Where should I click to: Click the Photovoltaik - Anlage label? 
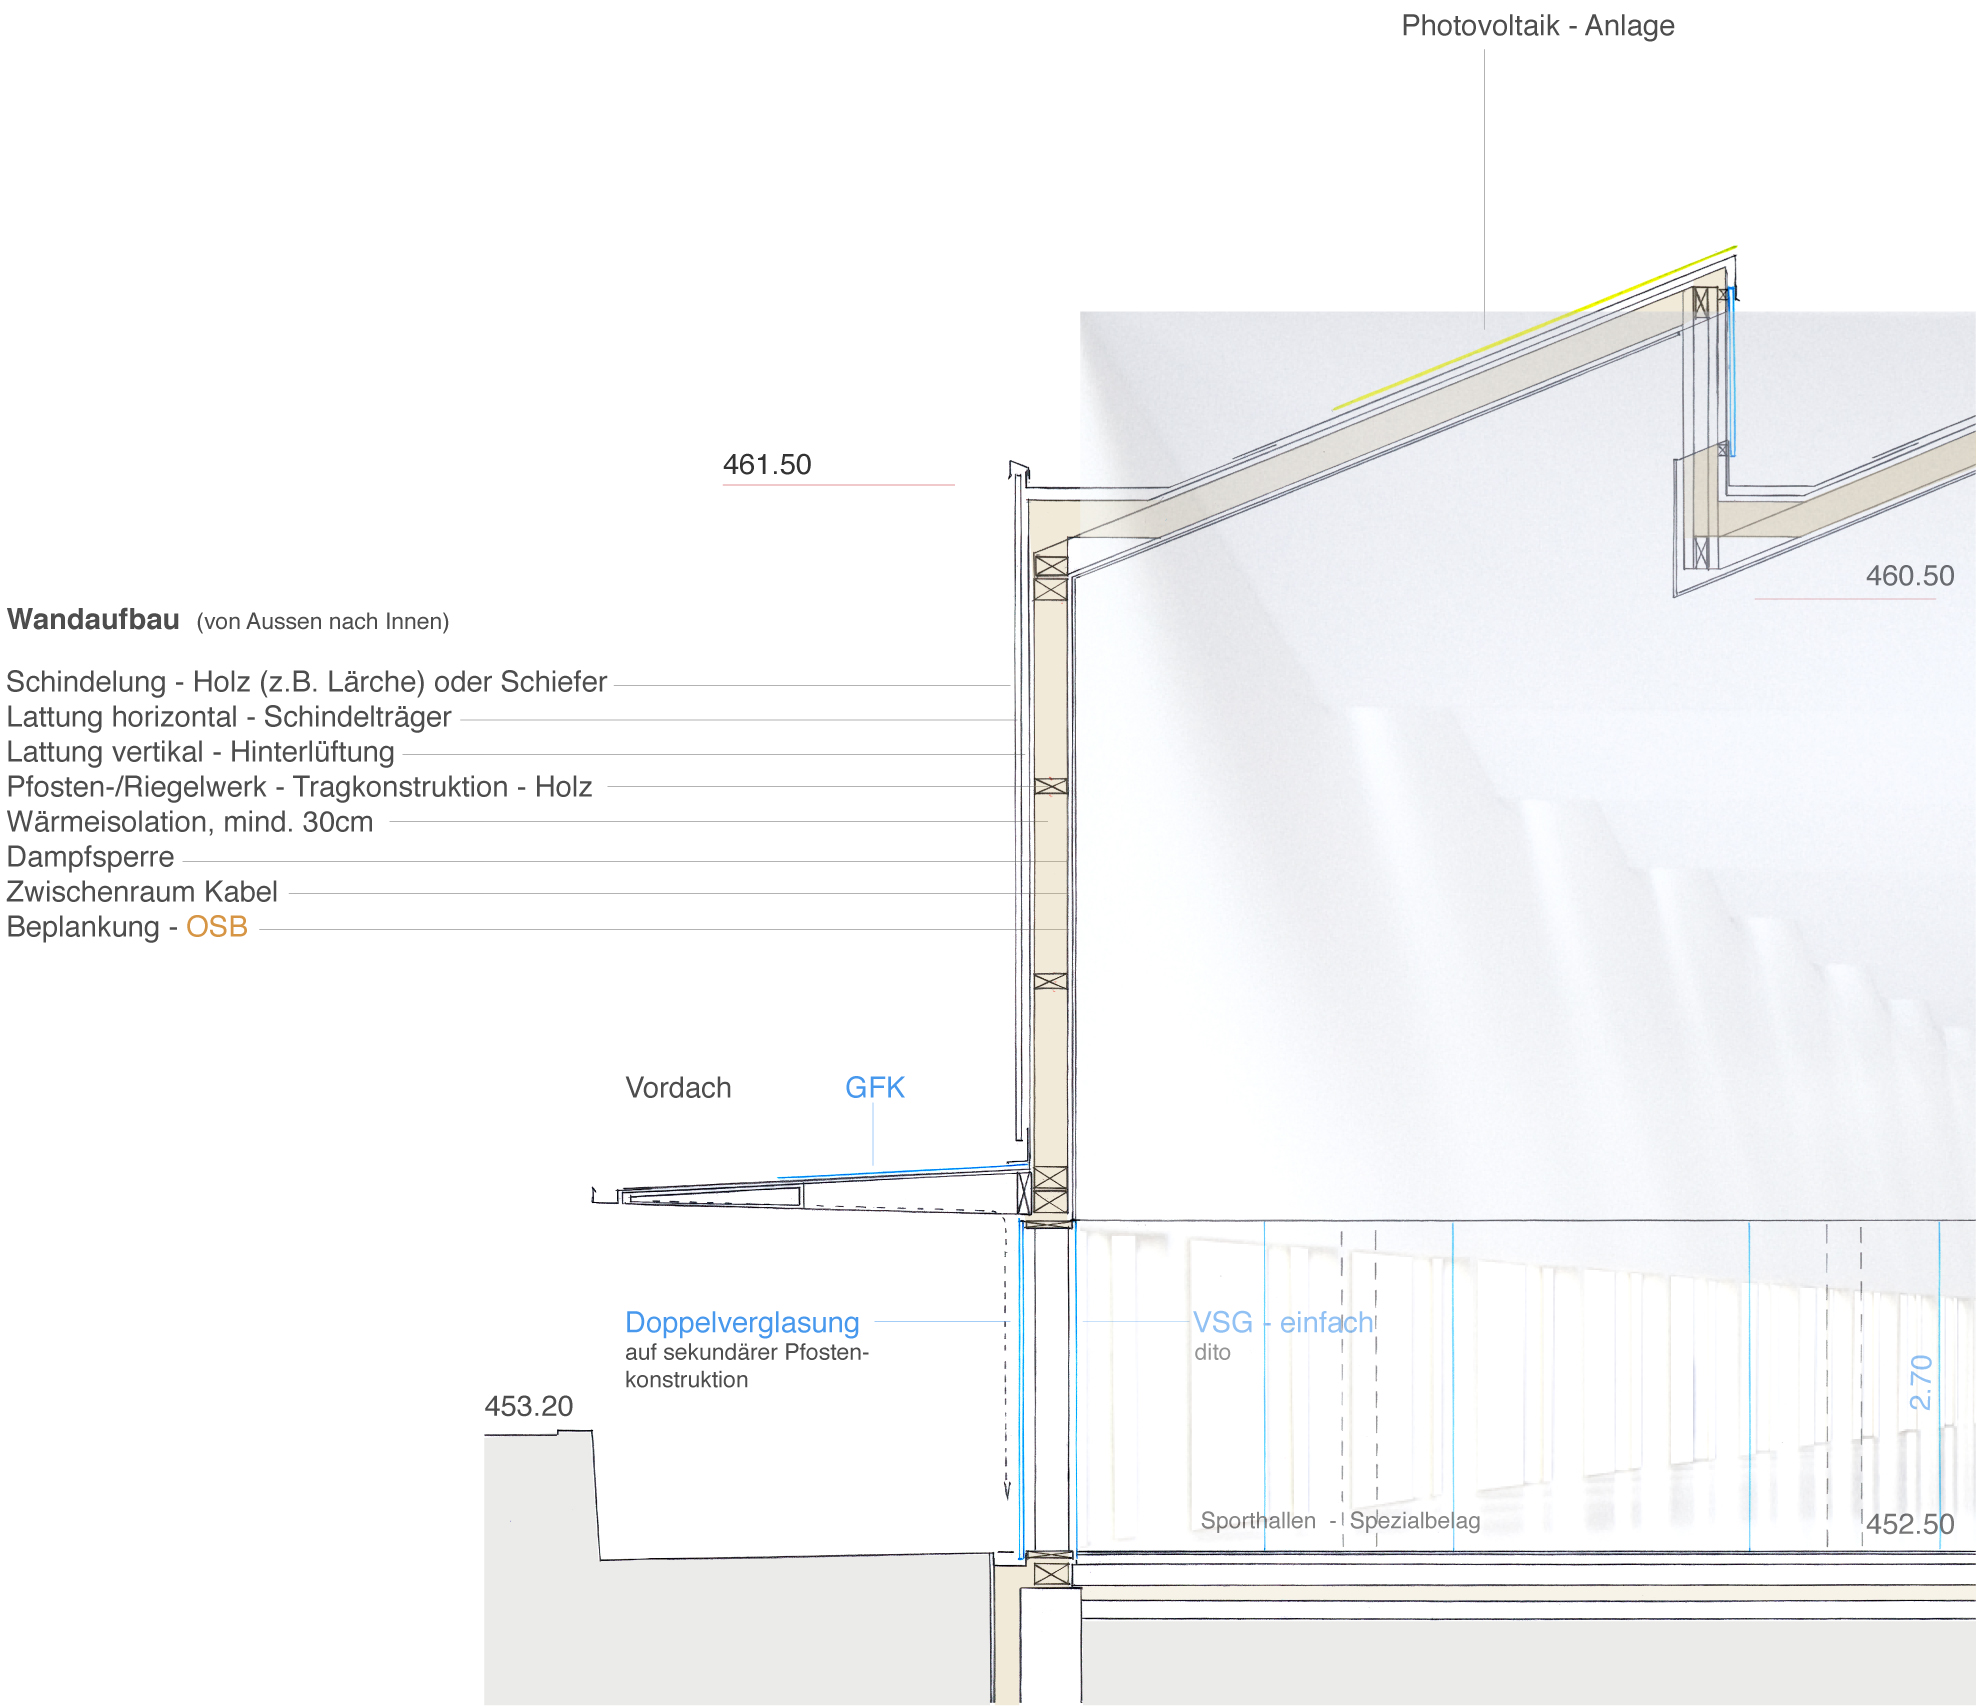click(1537, 26)
